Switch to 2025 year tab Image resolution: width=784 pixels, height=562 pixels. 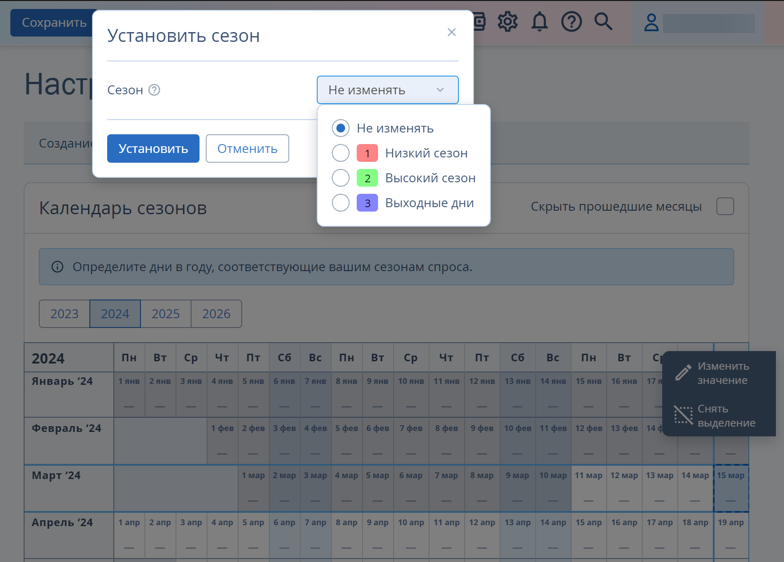point(166,314)
